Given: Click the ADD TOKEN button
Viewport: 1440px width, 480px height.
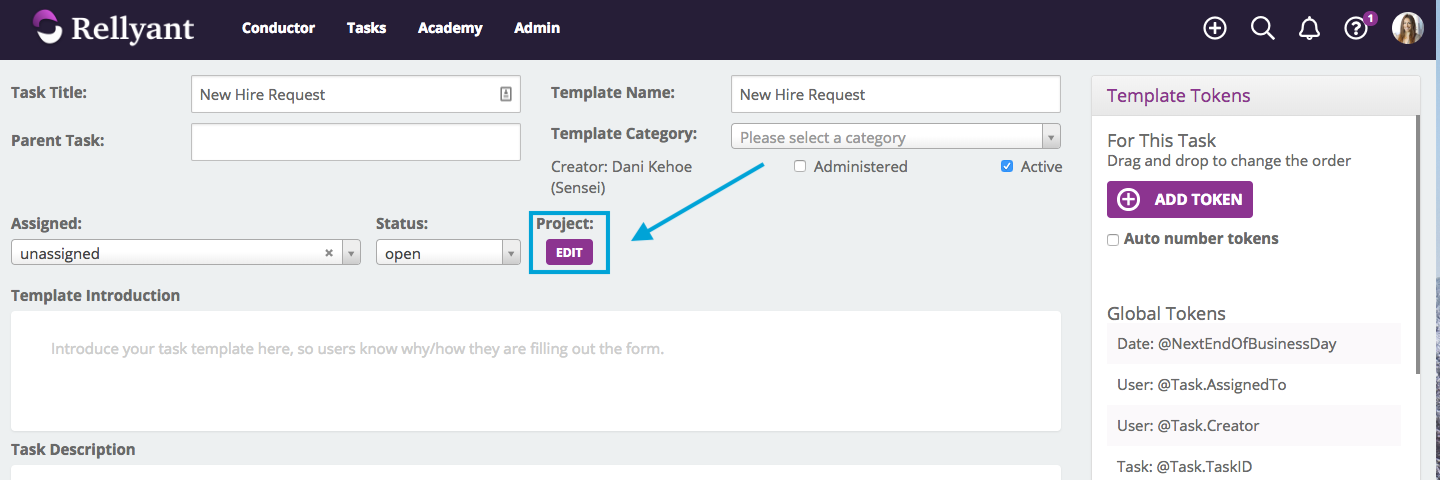Looking at the screenshot, I should click(1179, 199).
